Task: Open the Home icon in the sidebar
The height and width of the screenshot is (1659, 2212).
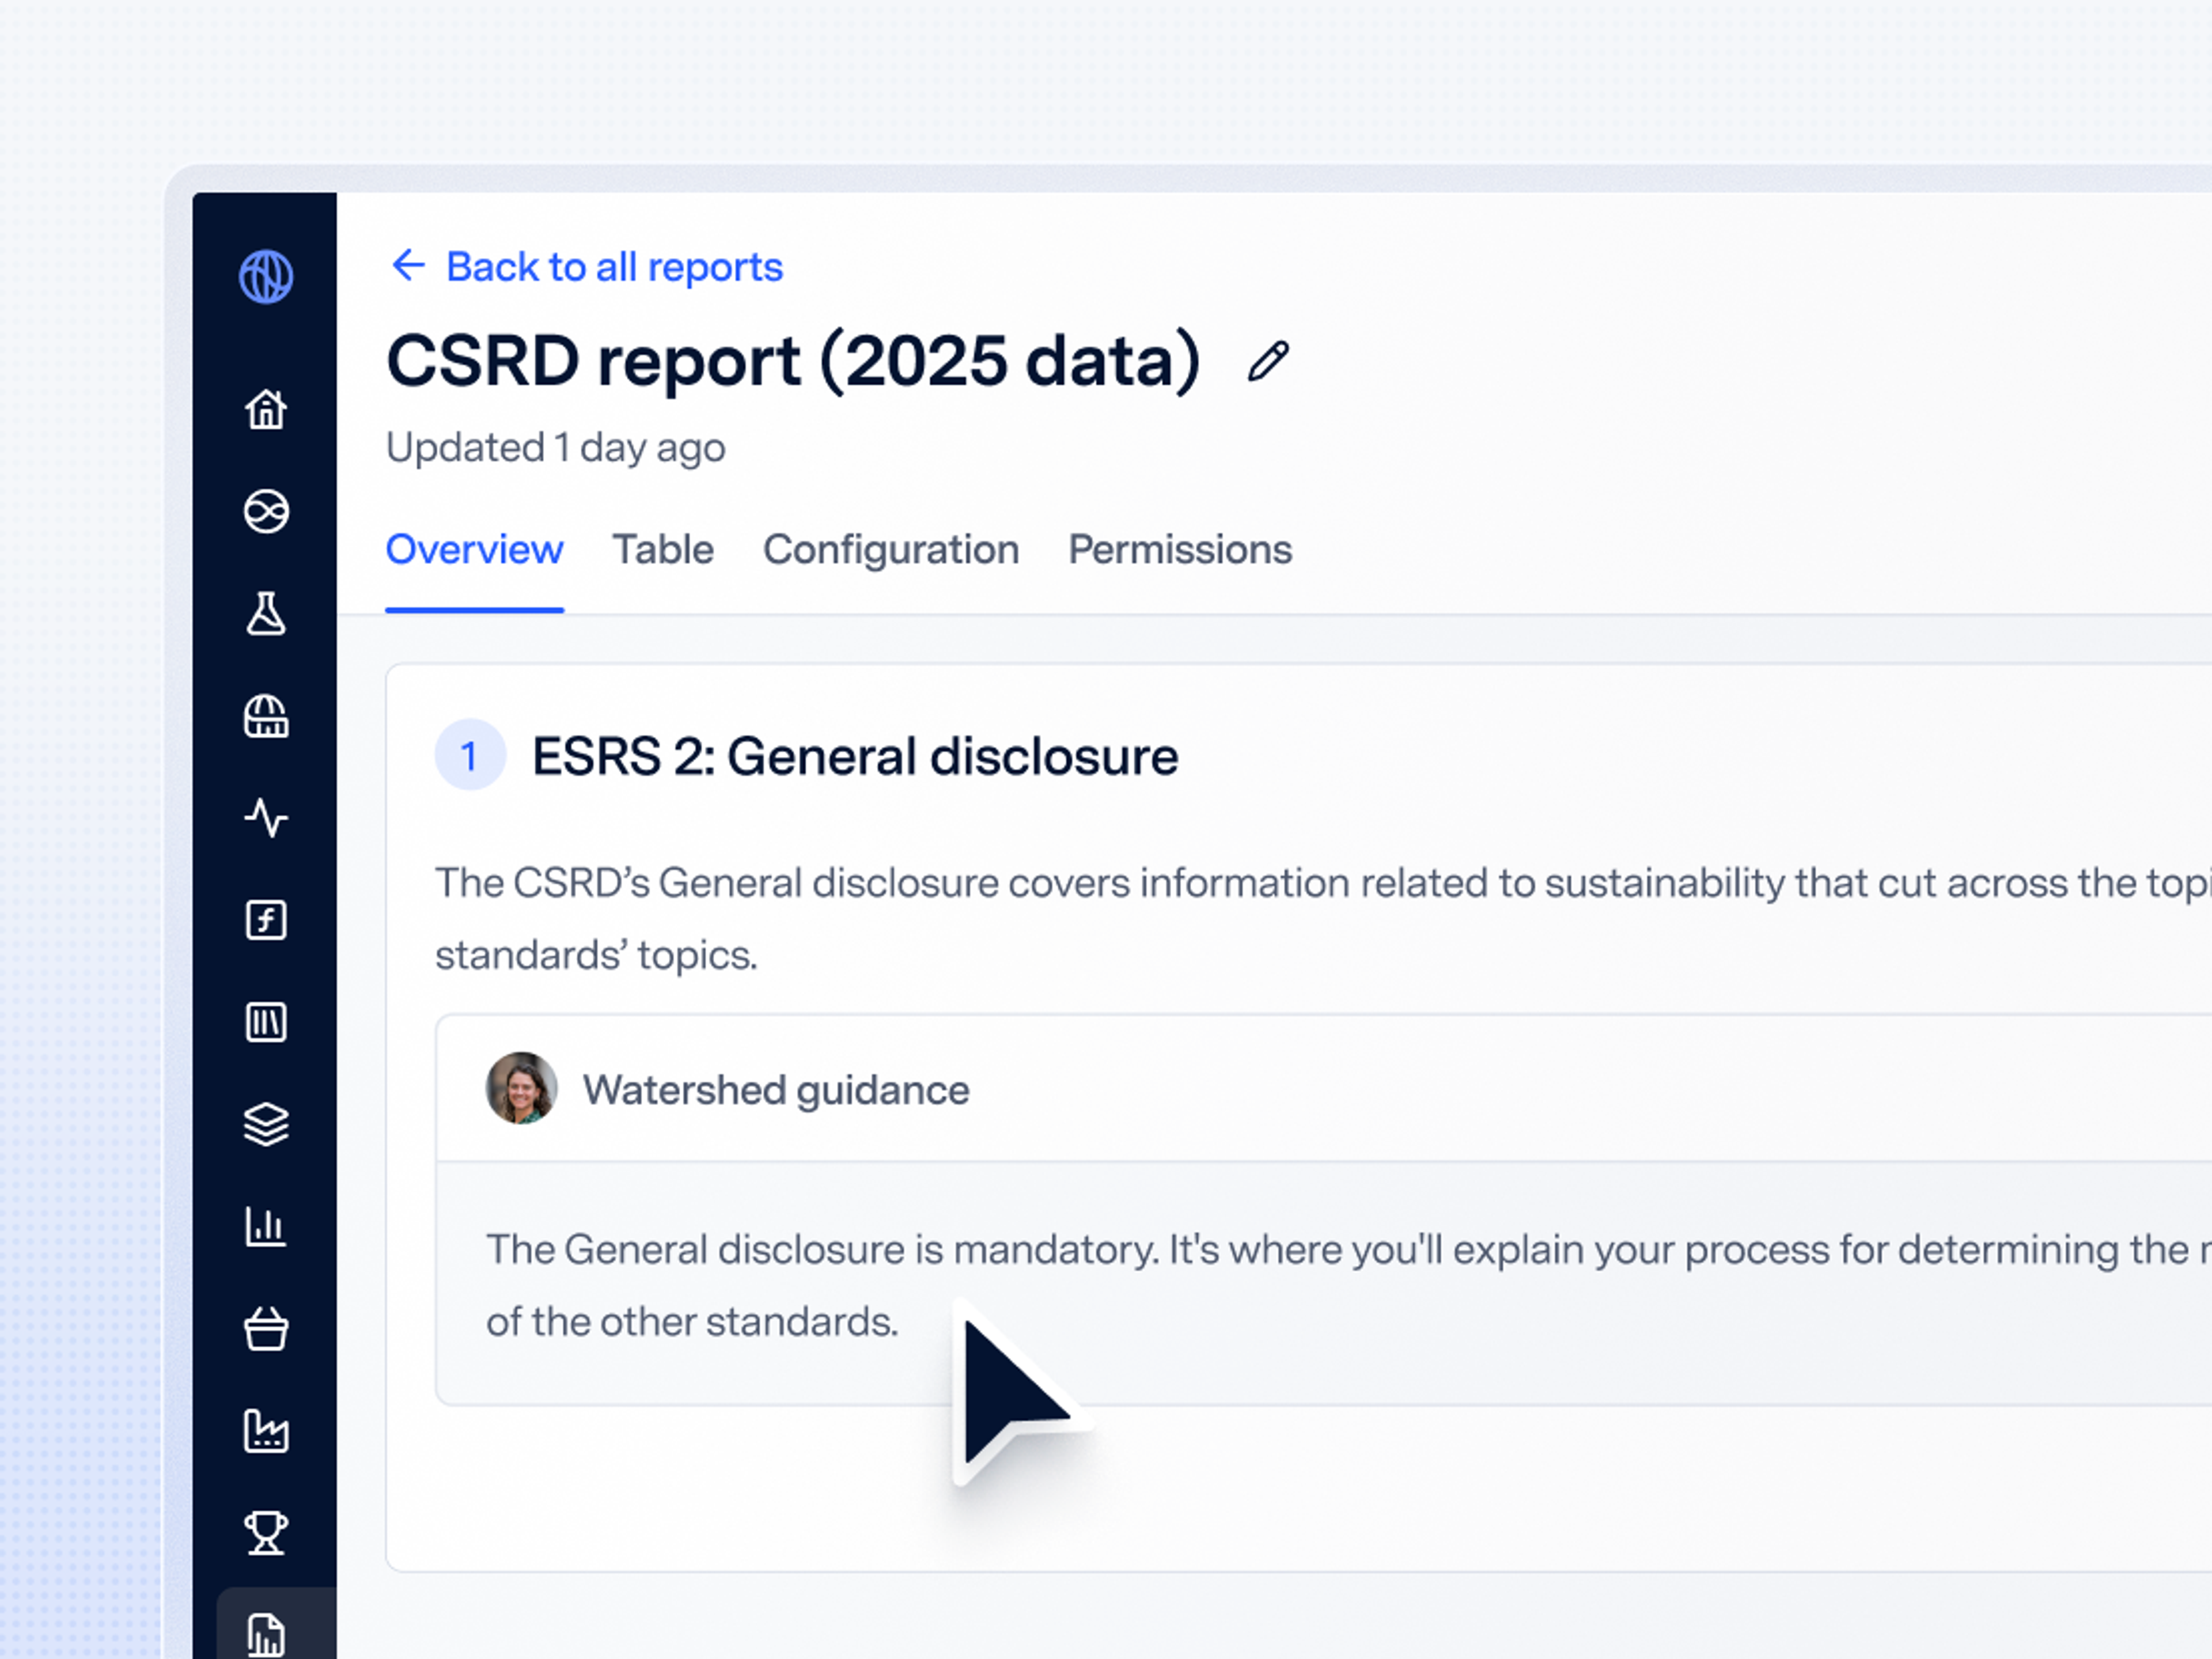Action: click(x=266, y=409)
